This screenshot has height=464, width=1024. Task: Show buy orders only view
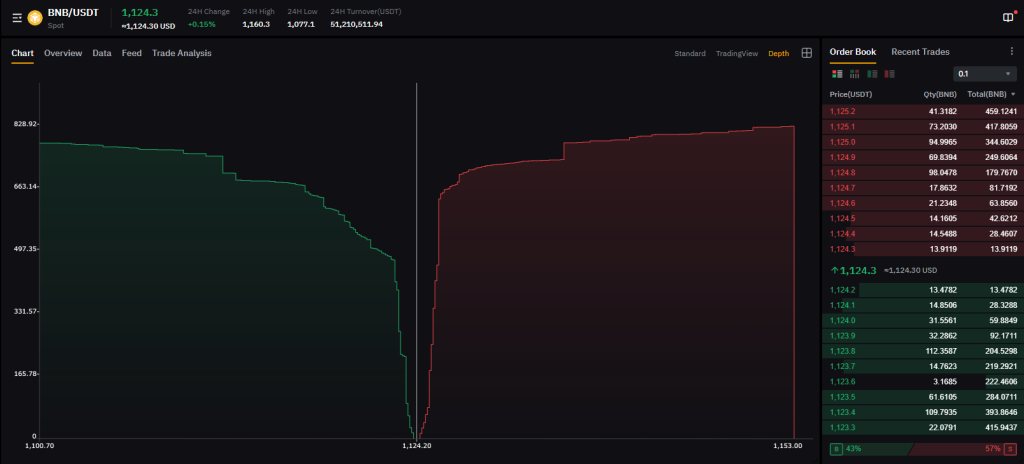pyautogui.click(x=872, y=74)
